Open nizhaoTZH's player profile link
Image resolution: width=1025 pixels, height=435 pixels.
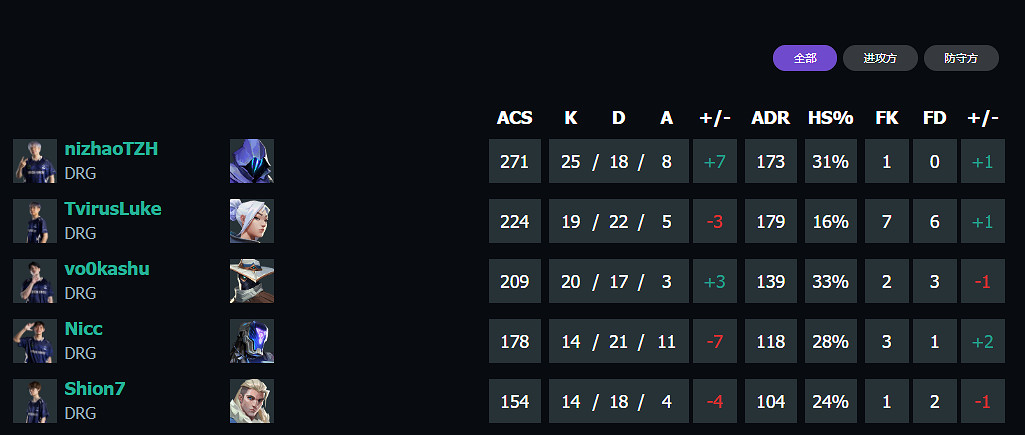pos(111,149)
